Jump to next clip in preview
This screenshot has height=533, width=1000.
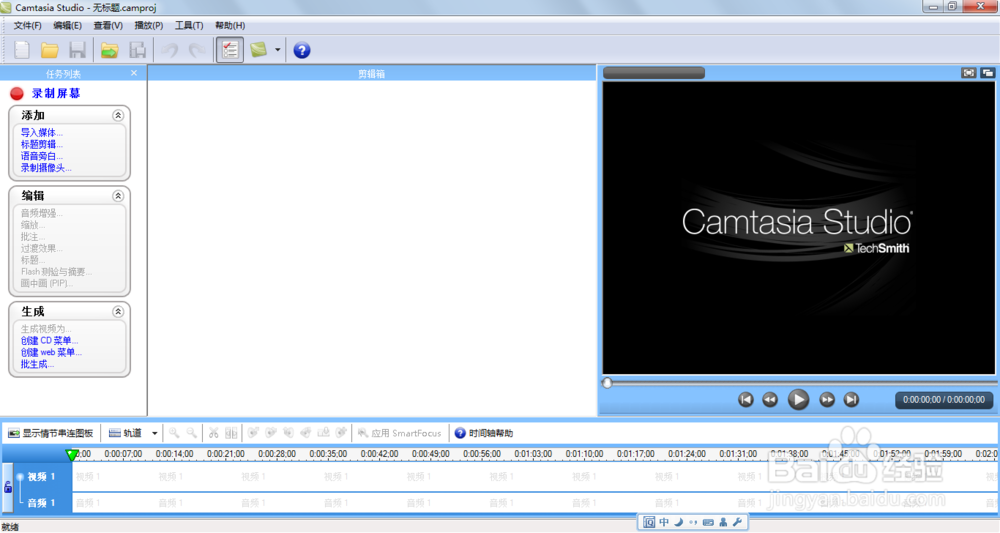click(851, 400)
